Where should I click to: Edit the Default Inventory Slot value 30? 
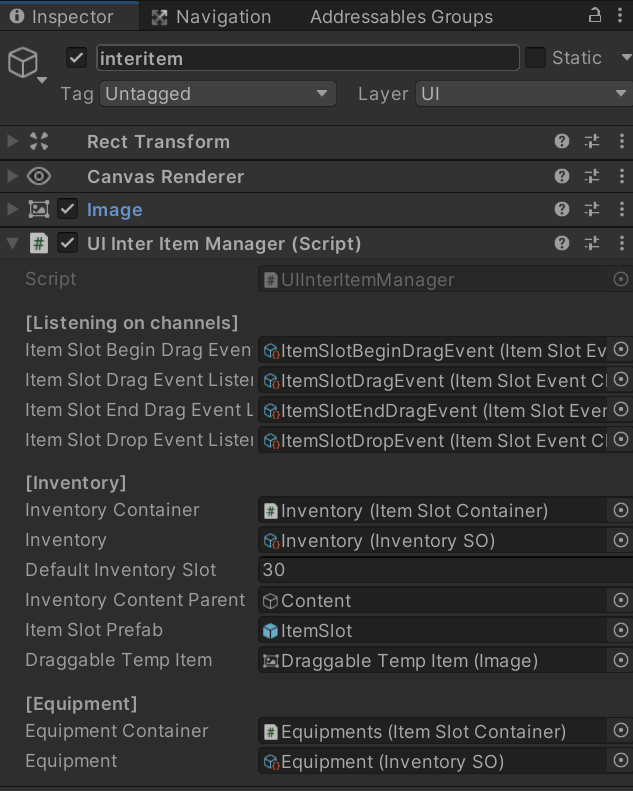(x=445, y=570)
